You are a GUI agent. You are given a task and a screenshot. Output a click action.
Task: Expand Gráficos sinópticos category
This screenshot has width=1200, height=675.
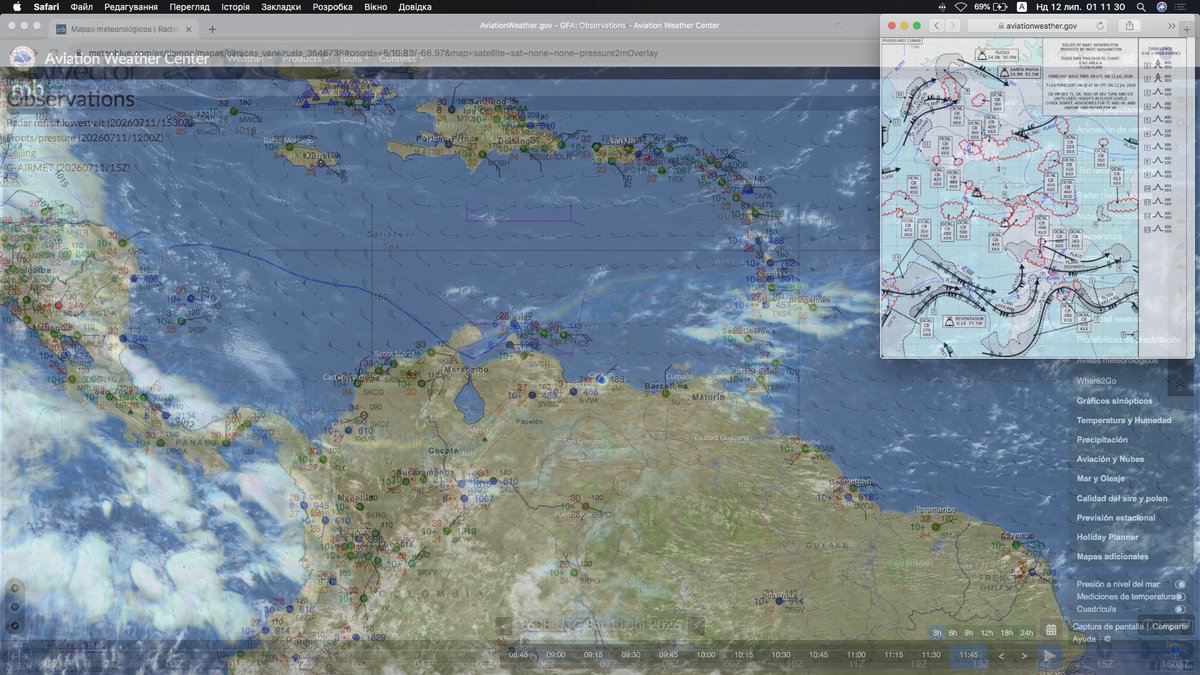point(1114,401)
